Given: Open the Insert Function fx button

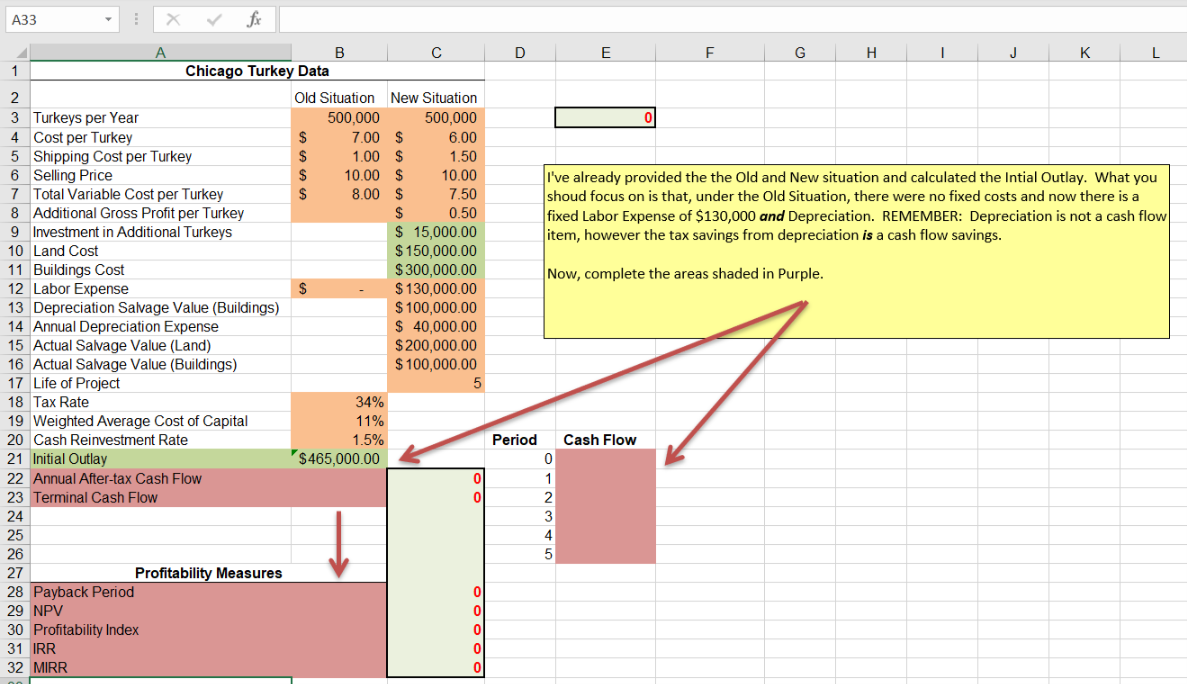Looking at the screenshot, I should click(254, 20).
